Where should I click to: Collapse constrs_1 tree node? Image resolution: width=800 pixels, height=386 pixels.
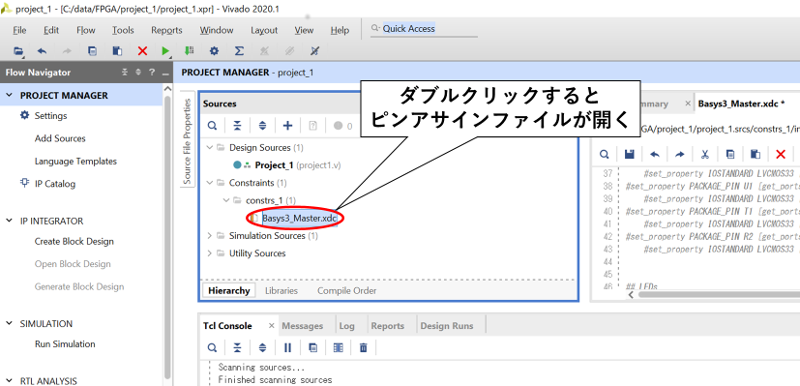(227, 200)
